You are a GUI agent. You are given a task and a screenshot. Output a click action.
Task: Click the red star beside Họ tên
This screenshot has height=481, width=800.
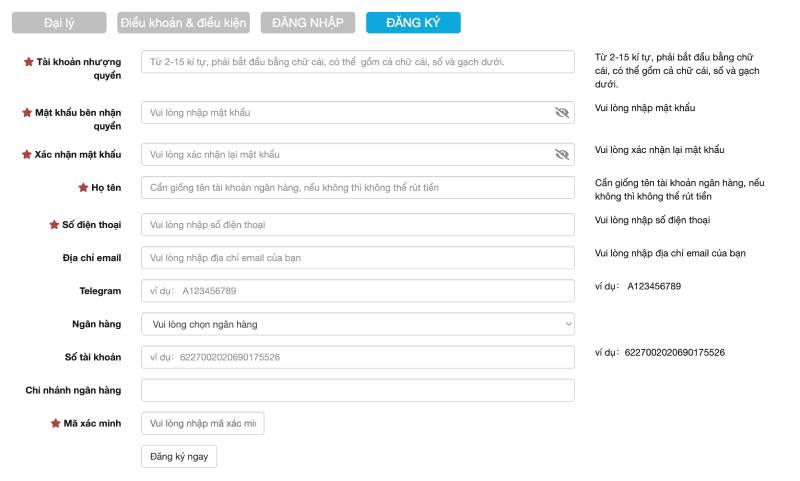pos(83,188)
